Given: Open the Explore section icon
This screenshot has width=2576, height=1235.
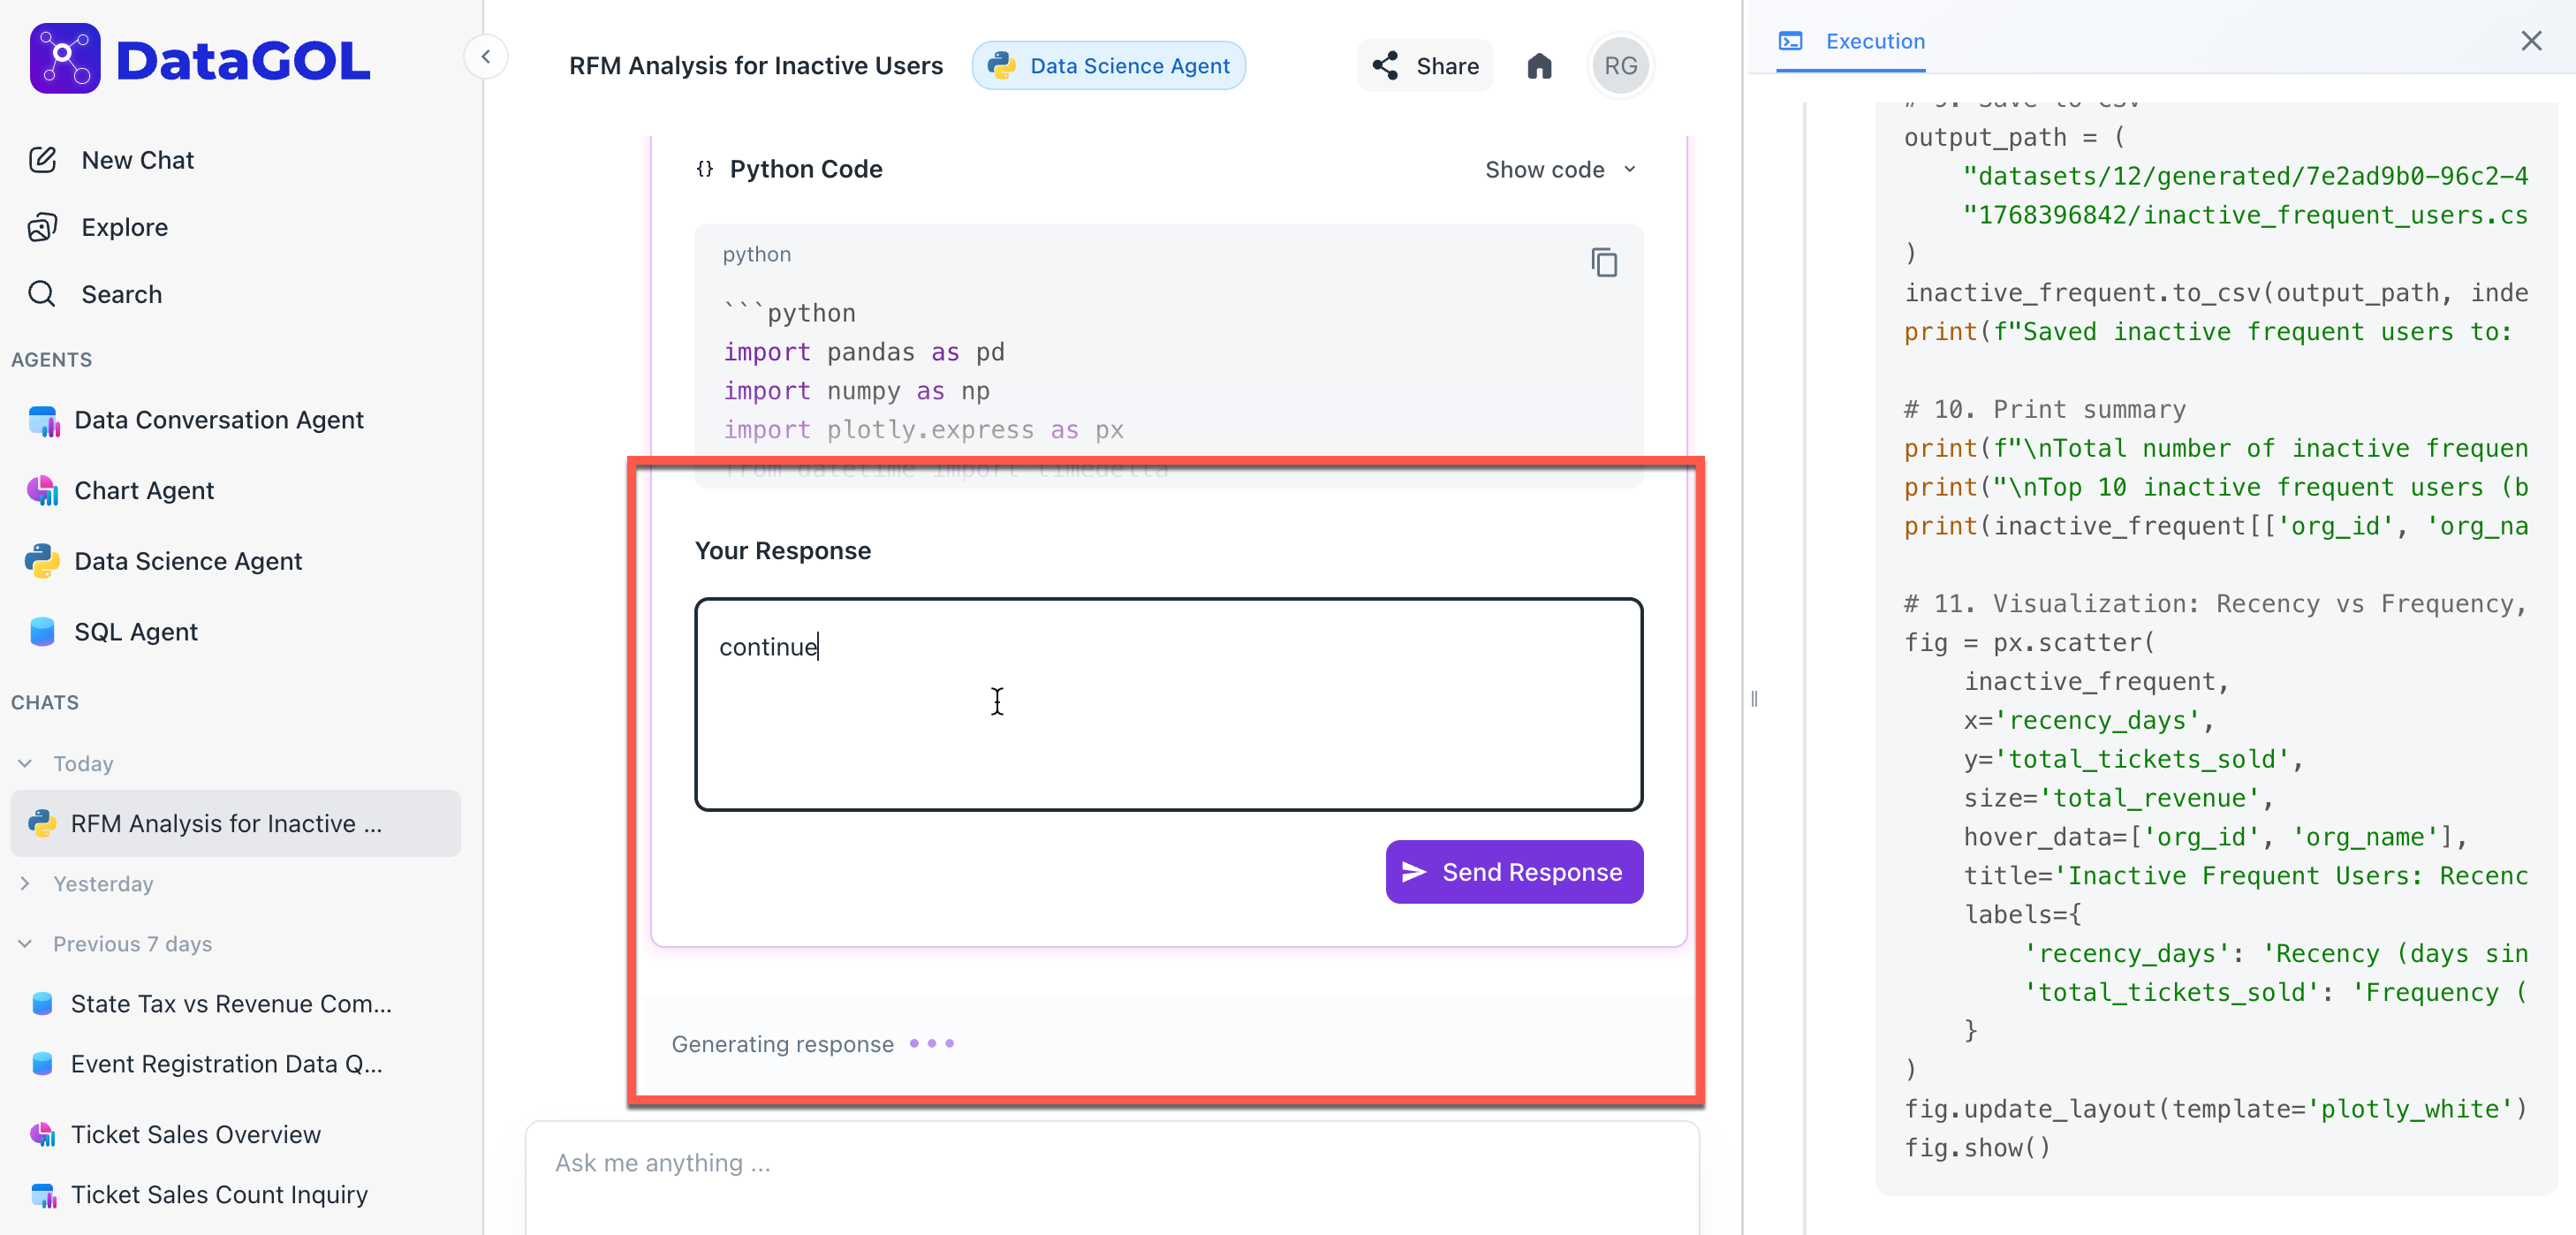Looking at the screenshot, I should click(43, 227).
